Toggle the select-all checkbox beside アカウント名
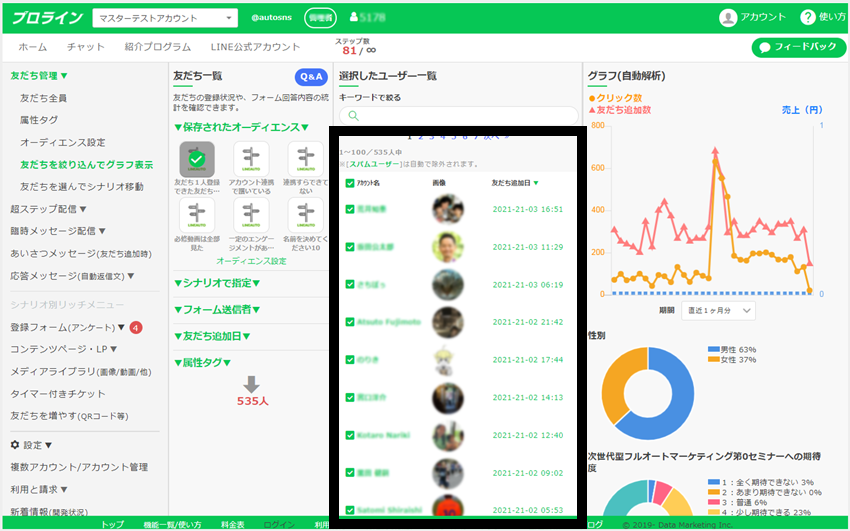Image resolution: width=850 pixels, height=531 pixels. click(349, 183)
